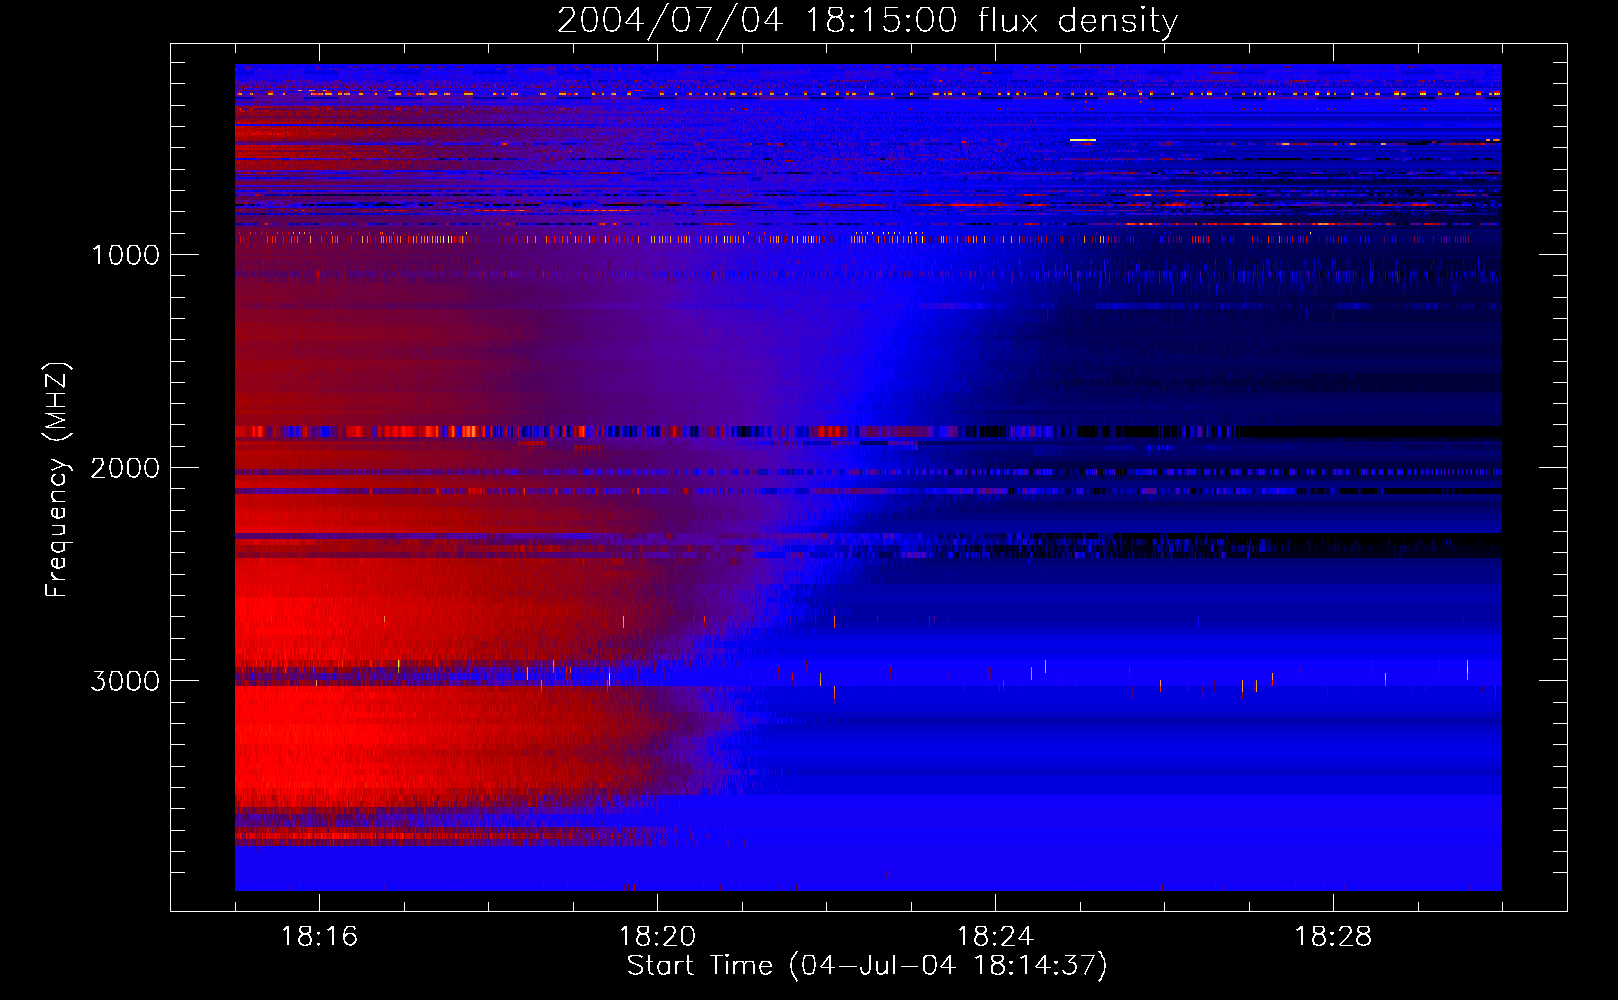Click the 18:20 time tick label

click(657, 937)
